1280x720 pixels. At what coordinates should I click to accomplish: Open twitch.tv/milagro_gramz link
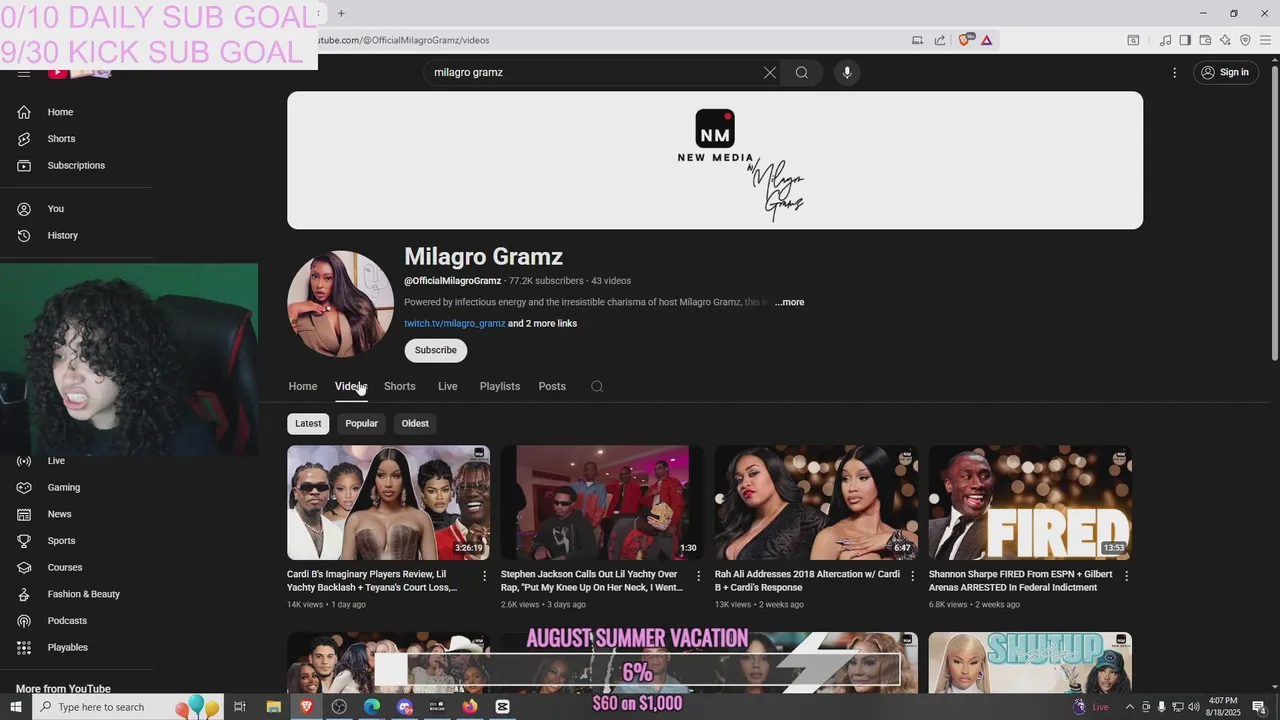pos(455,324)
